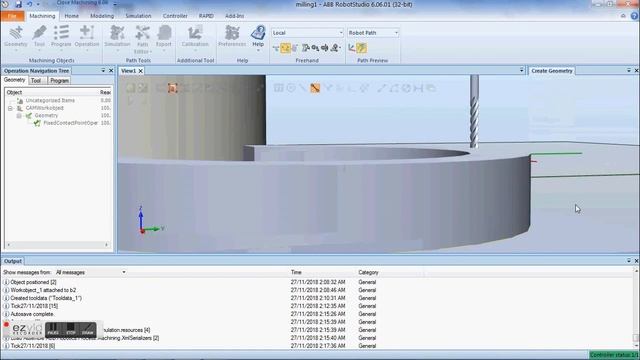
Task: Close the View1 tab
Action: [140, 71]
